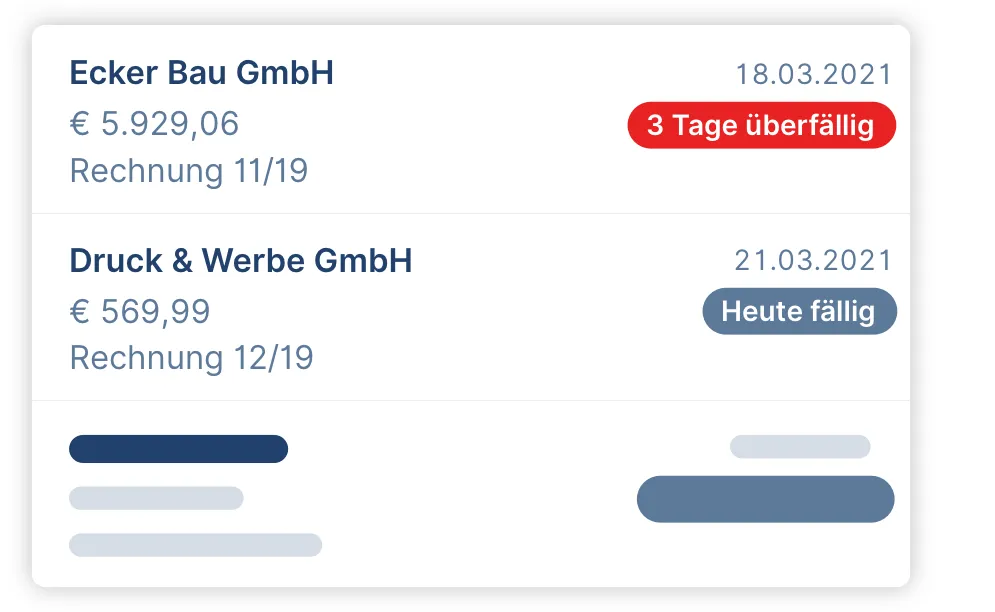Image resolution: width=995 pixels, height=612 pixels.
Task: Select the third placeholder row's empty area
Action: pos(471,494)
